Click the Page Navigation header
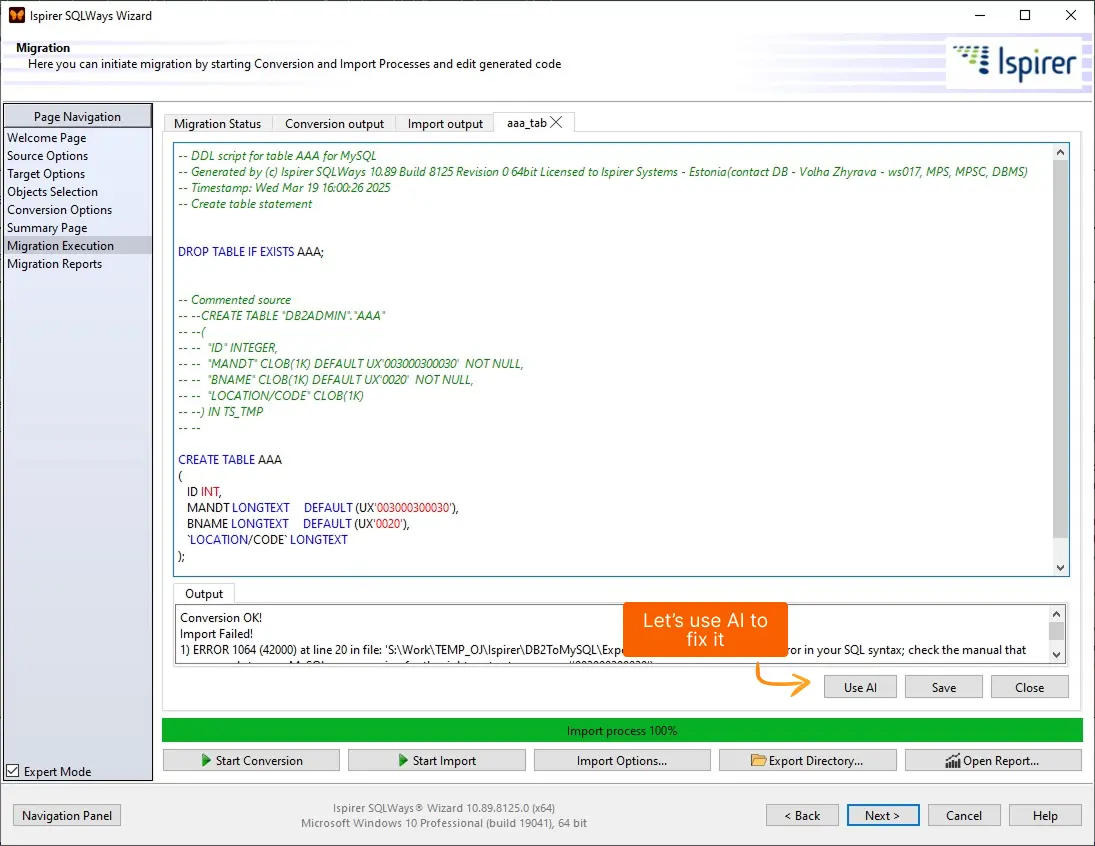 pyautogui.click(x=78, y=116)
